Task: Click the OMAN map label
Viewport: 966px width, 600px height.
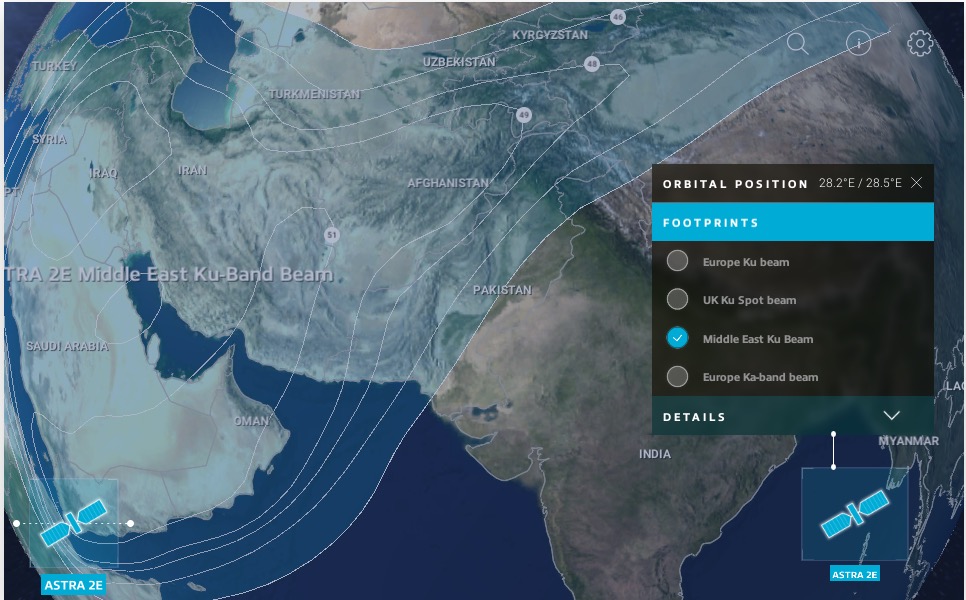Action: click(x=251, y=421)
